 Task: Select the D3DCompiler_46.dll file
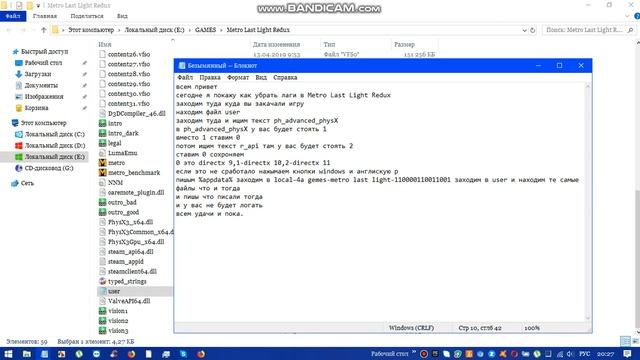(x=136, y=113)
